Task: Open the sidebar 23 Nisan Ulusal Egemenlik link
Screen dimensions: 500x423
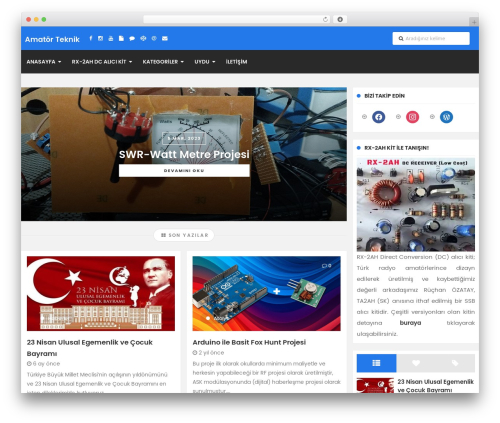Action: point(435,386)
